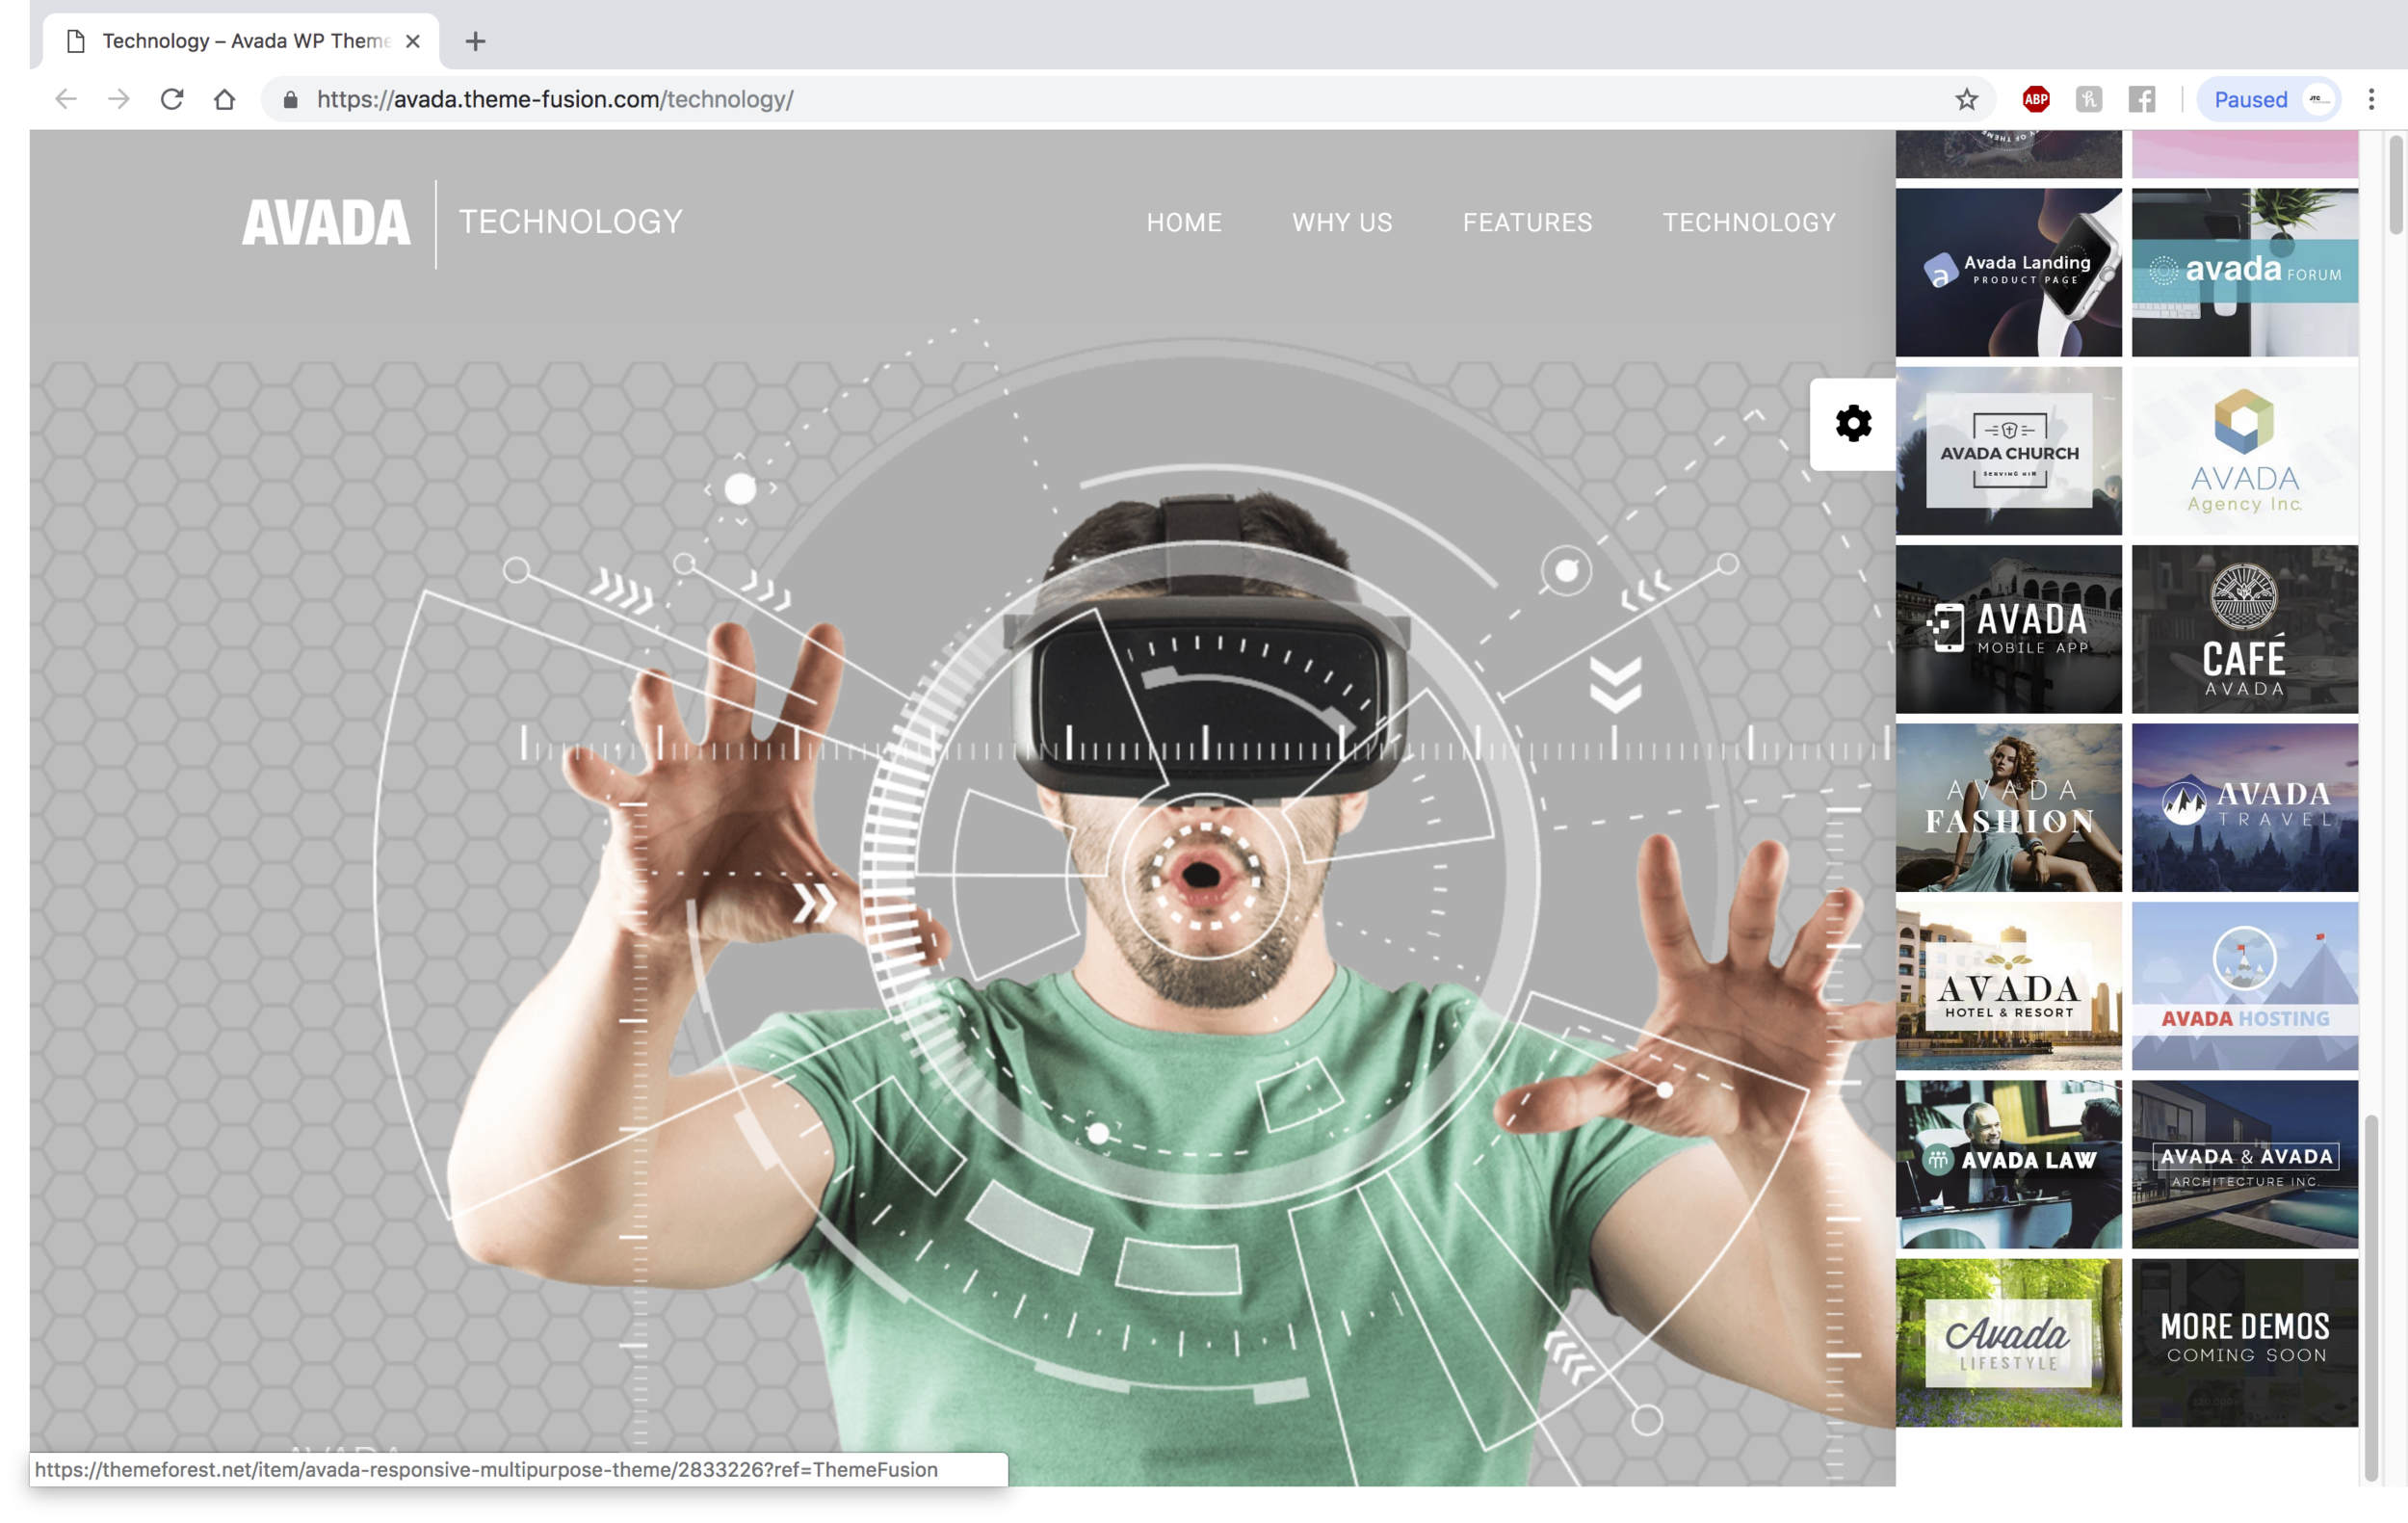
Task: Open the grey extension icon beside ABP
Action: (x=2088, y=99)
